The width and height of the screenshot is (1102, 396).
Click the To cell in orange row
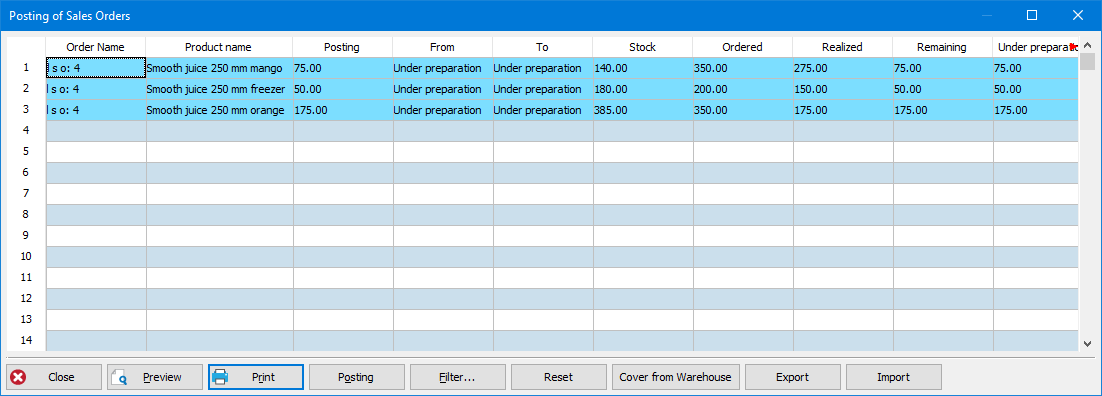543,110
